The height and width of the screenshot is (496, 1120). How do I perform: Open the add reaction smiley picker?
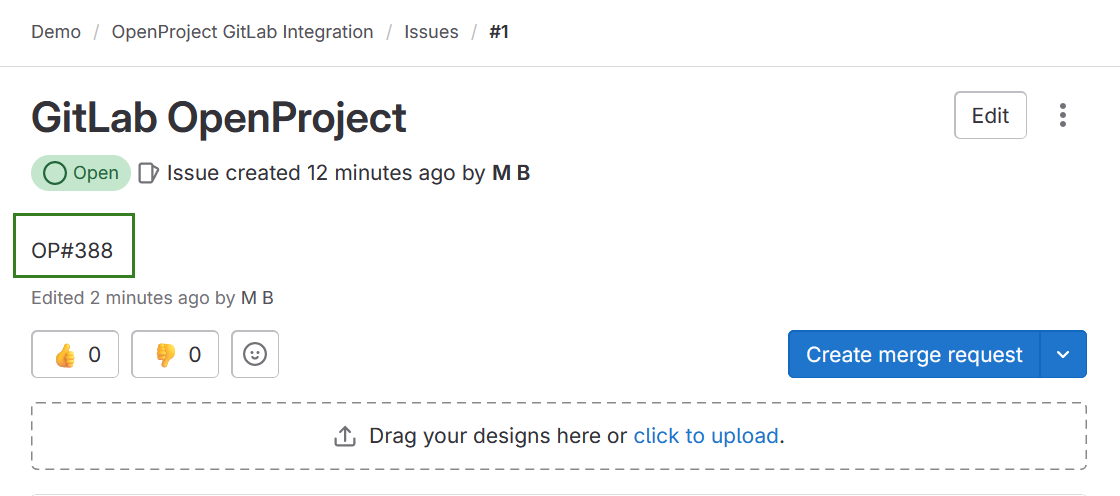coord(255,354)
